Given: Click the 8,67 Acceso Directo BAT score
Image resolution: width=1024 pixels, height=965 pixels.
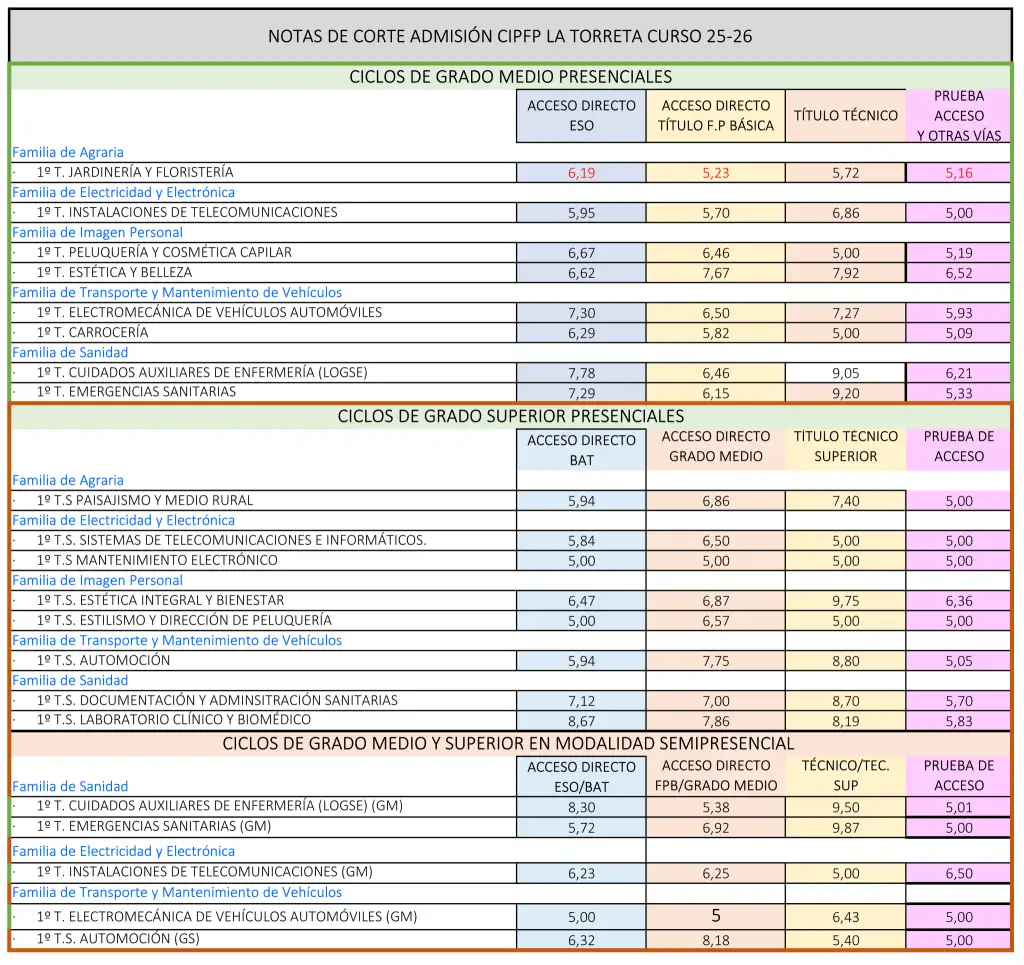Looking at the screenshot, I should point(581,721).
